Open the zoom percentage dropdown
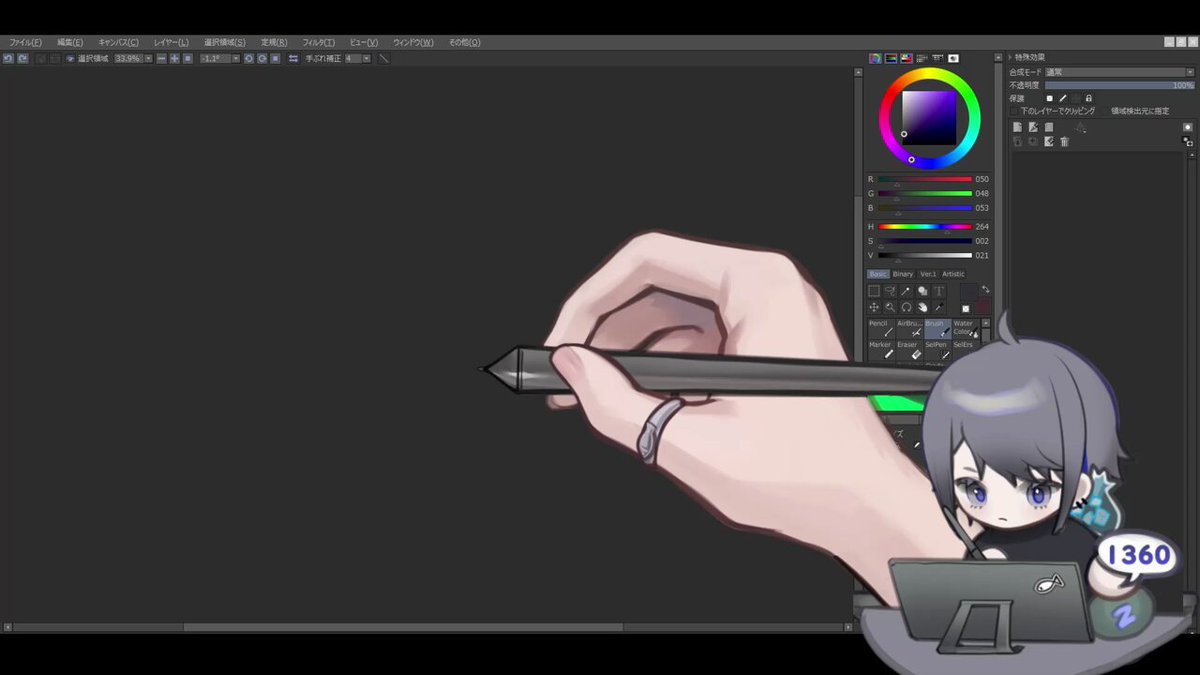The width and height of the screenshot is (1200, 675). pyautogui.click(x=148, y=58)
